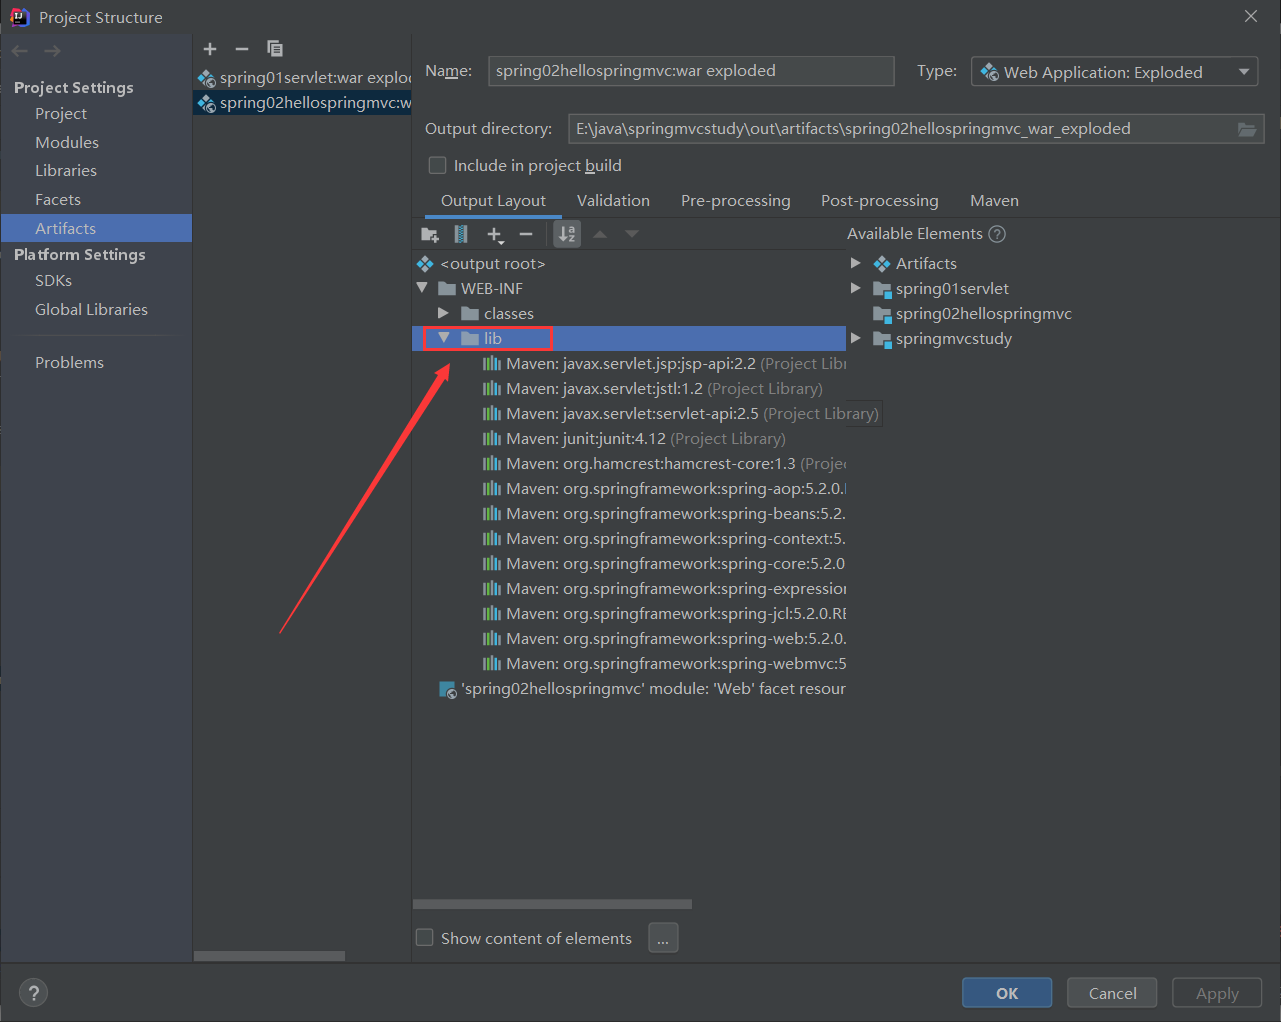Open help for Available Elements

[997, 234]
